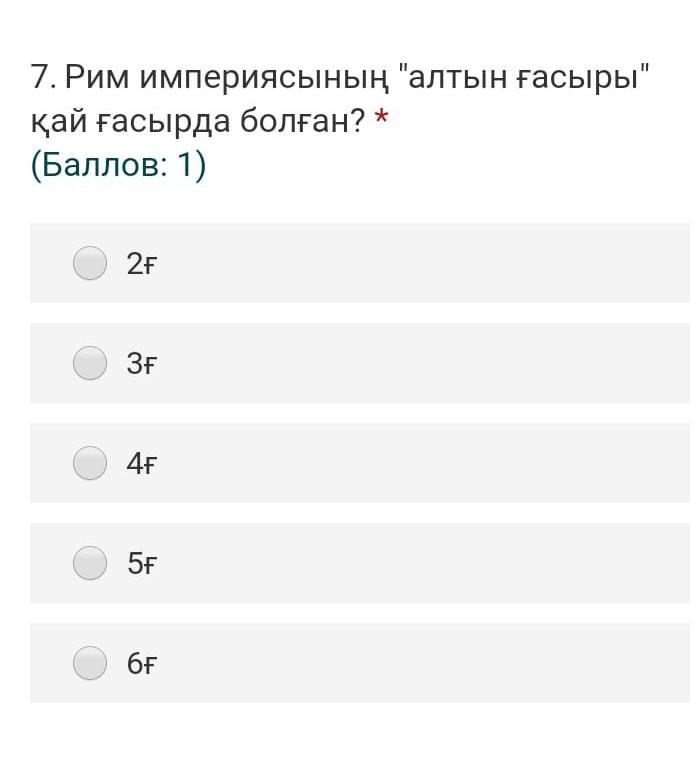Tap the "4ғ" answer label text
The image size is (694, 760).
pos(142,464)
